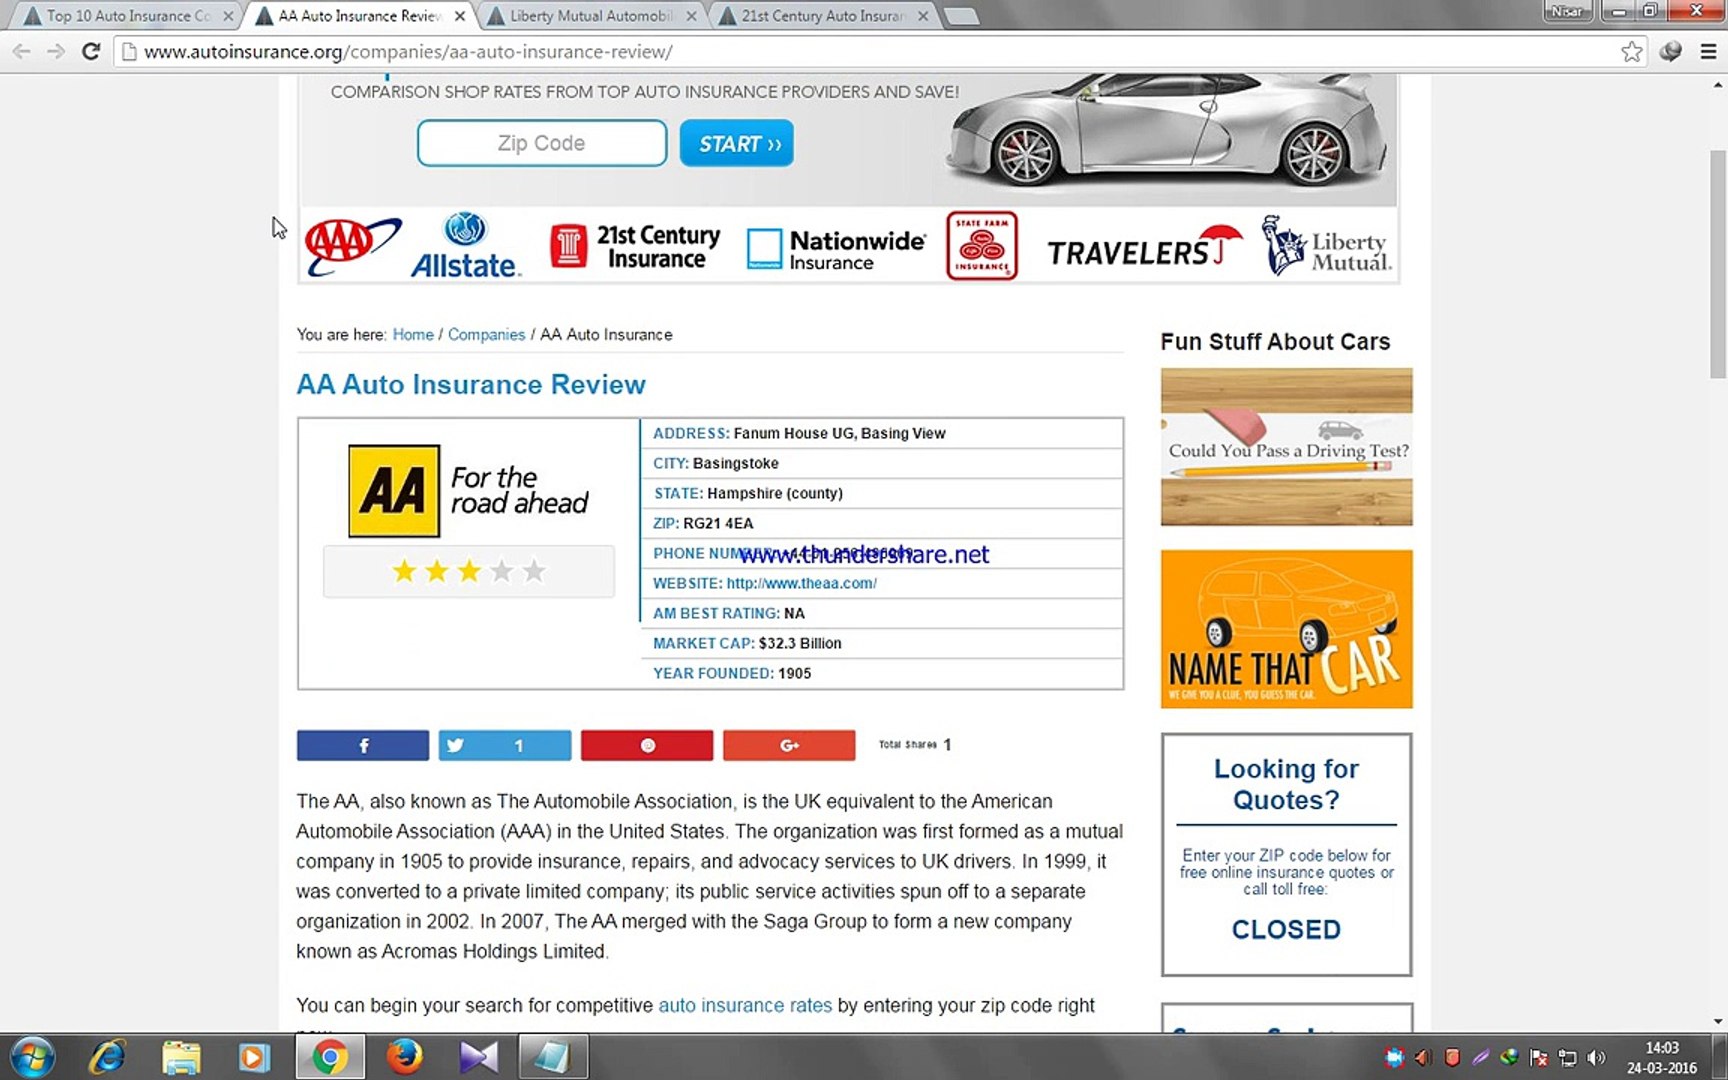Focus the Zip Code input field
The image size is (1728, 1080).
(x=542, y=143)
